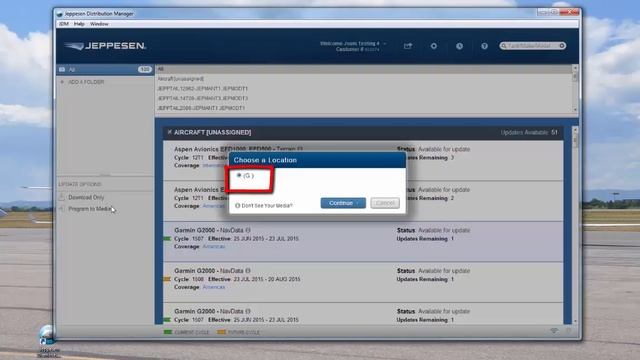This screenshot has width=640, height=360.
Task: Click scroll-down arrow of the aircraft list scrollbar
Action: 575,110
